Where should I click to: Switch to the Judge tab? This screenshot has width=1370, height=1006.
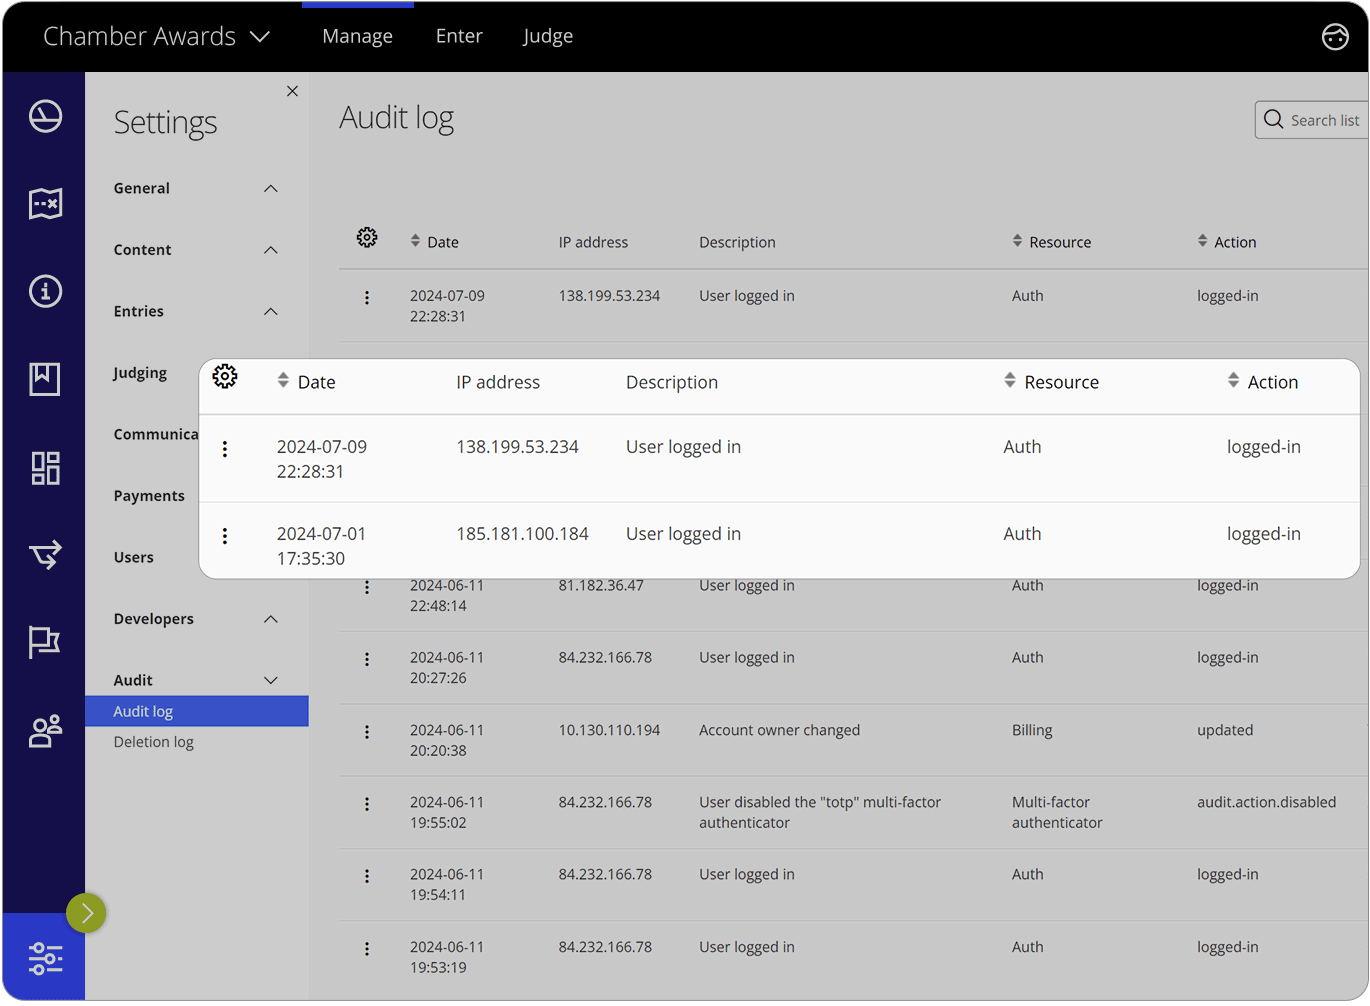click(548, 37)
